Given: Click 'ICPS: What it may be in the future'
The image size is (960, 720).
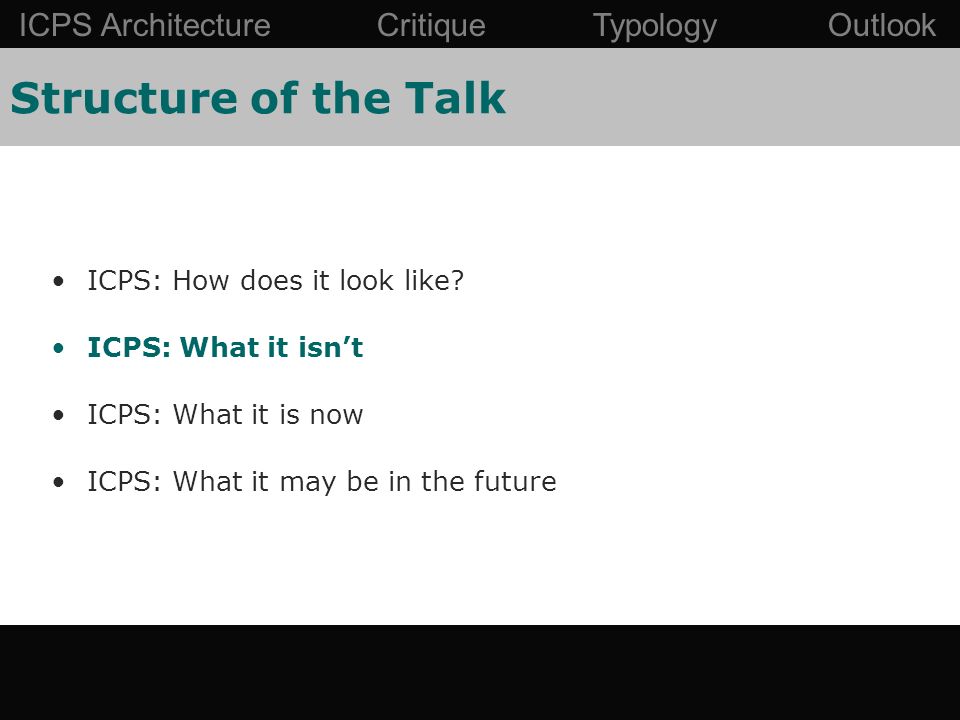Looking at the screenshot, I should pyautogui.click(x=322, y=482).
